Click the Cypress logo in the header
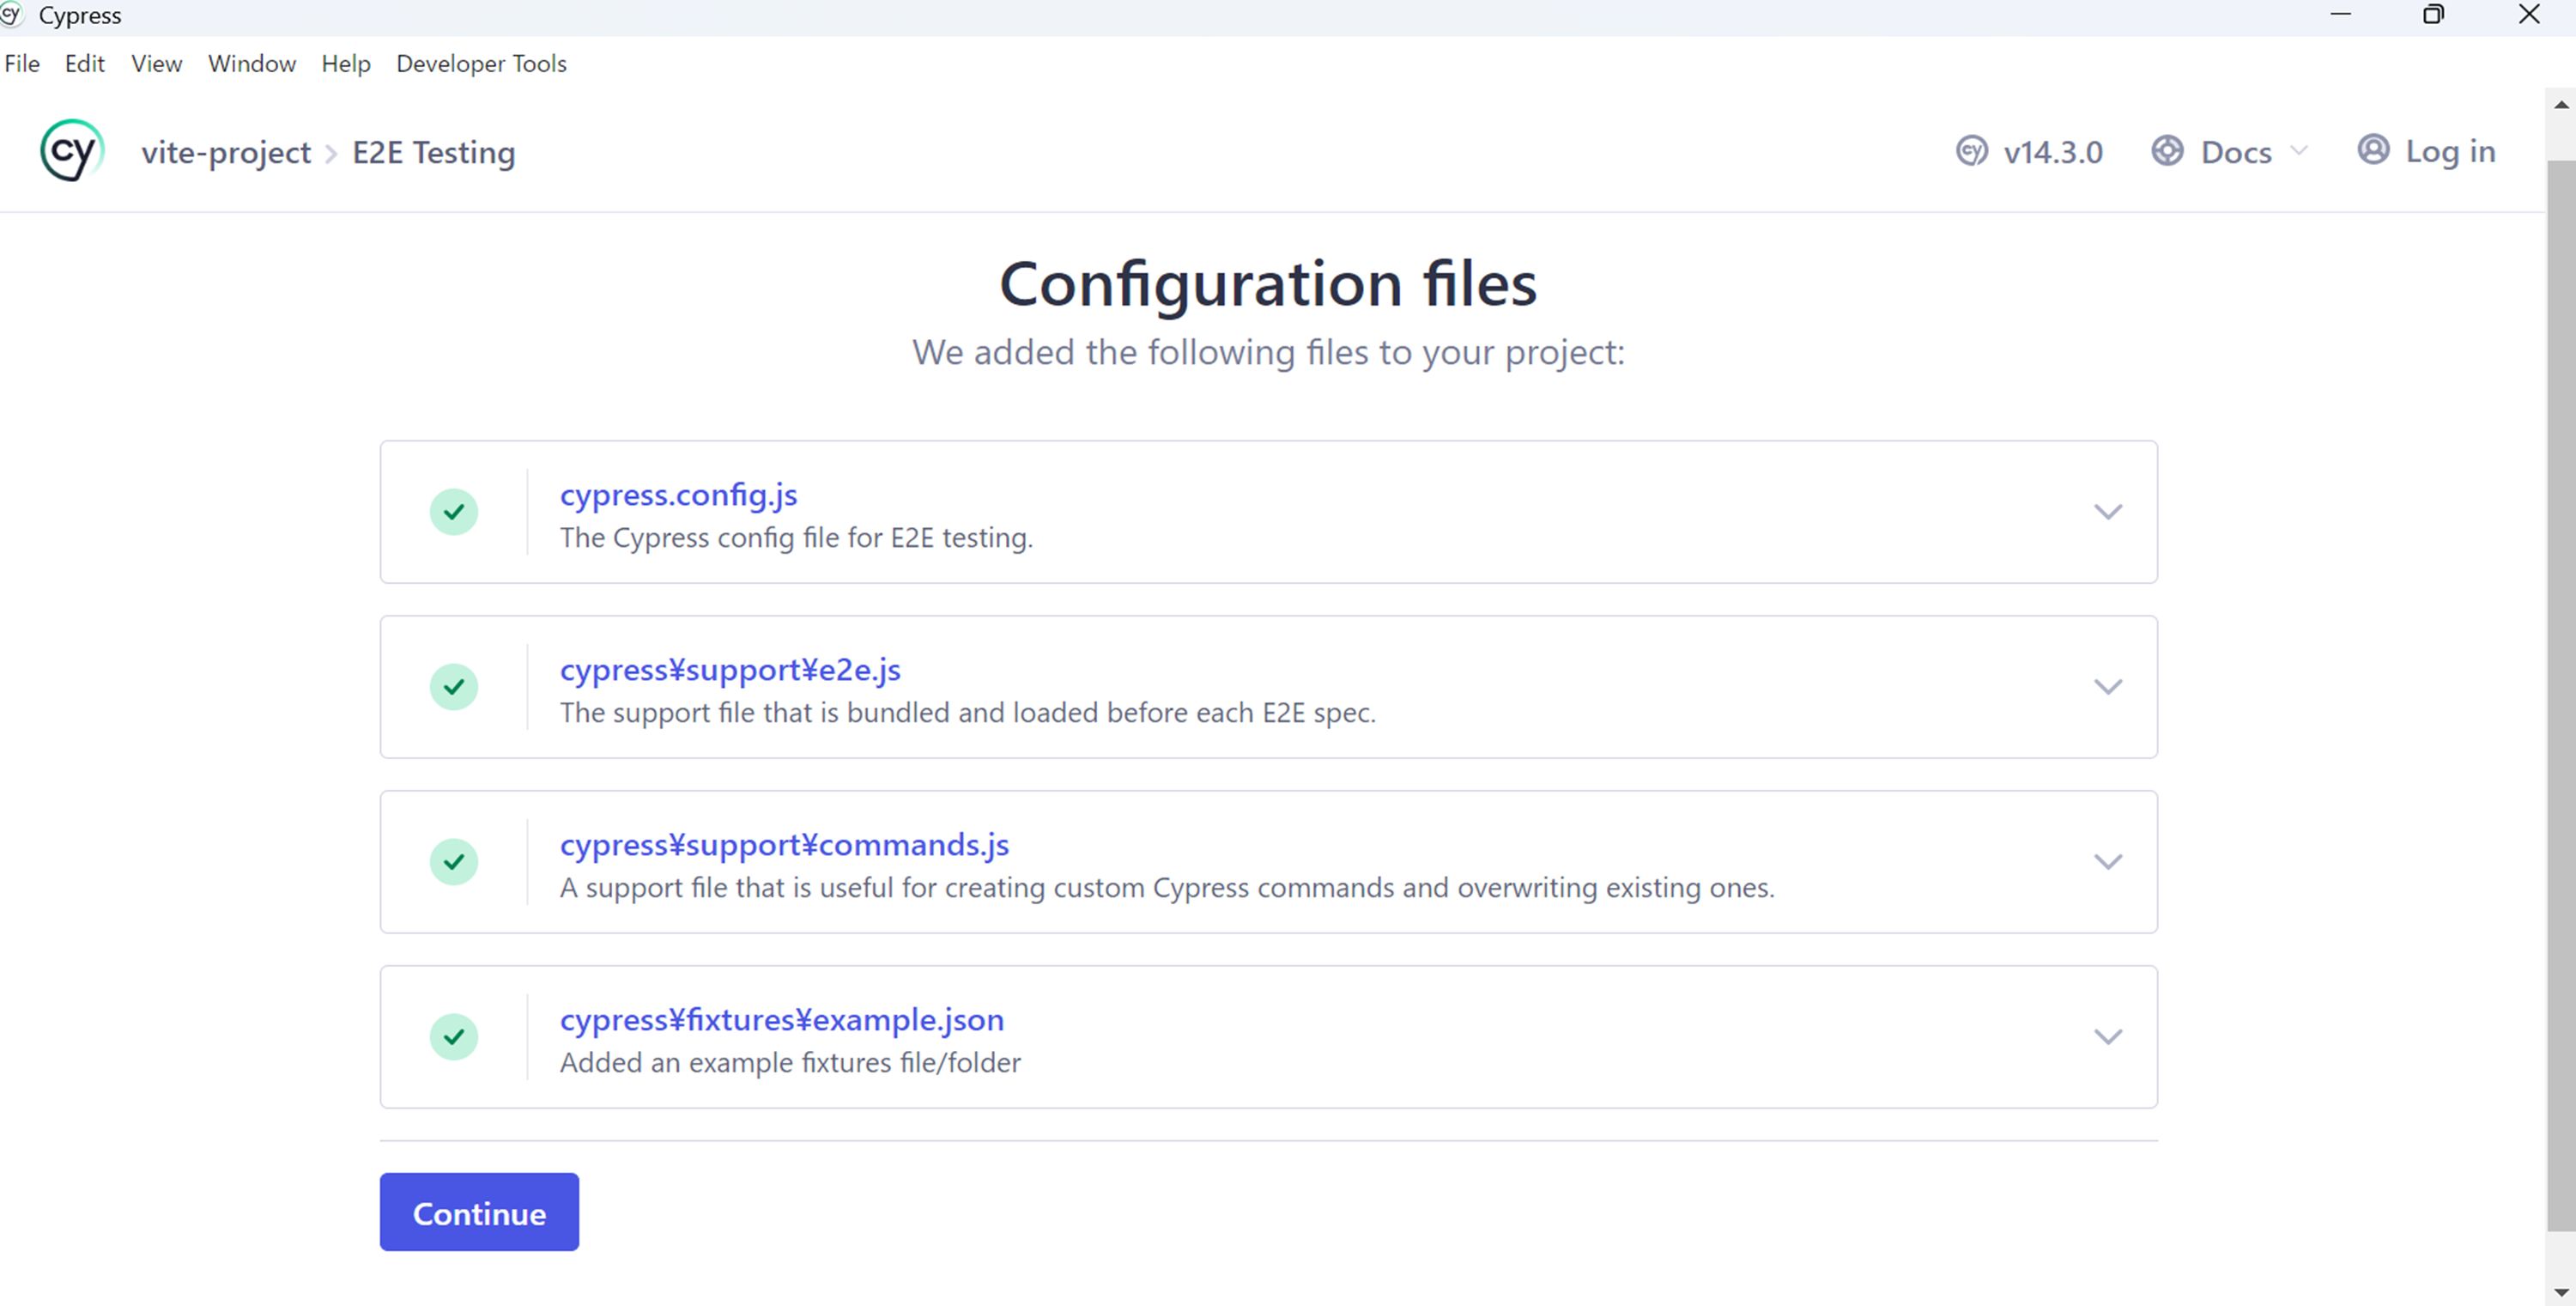The width and height of the screenshot is (2576, 1306). (x=70, y=150)
